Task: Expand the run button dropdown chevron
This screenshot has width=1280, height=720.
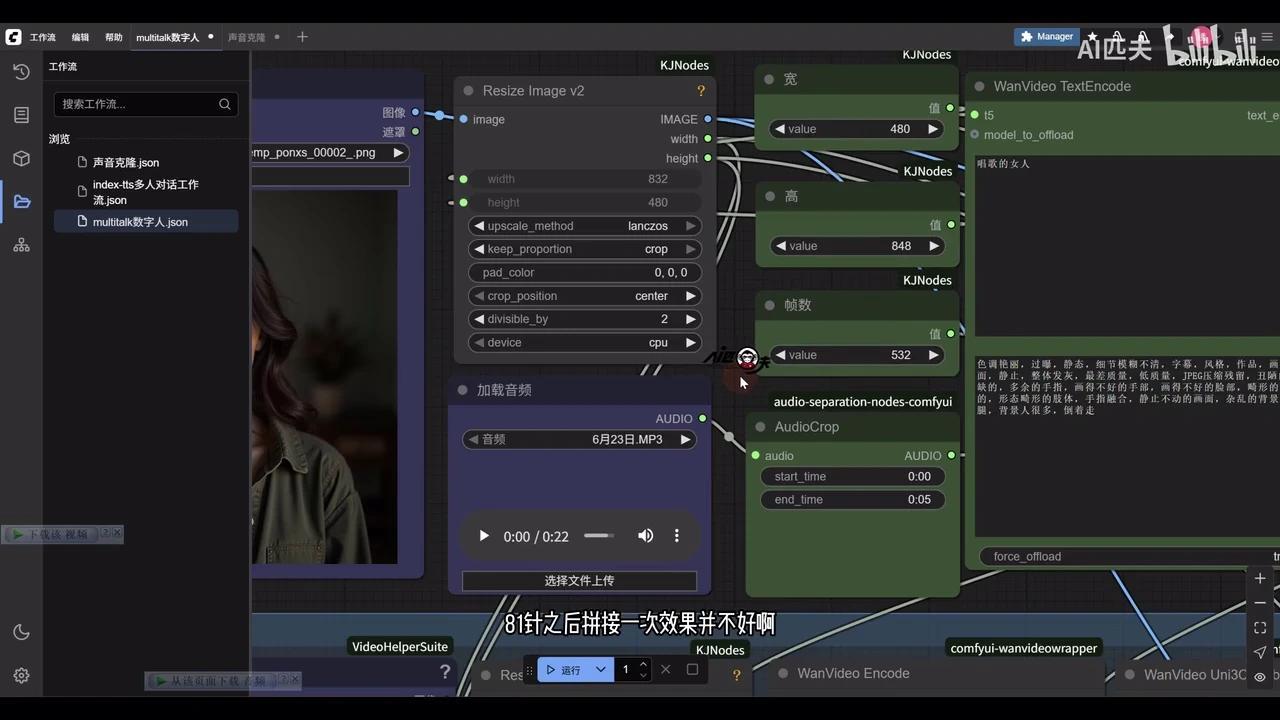Action: [600, 670]
